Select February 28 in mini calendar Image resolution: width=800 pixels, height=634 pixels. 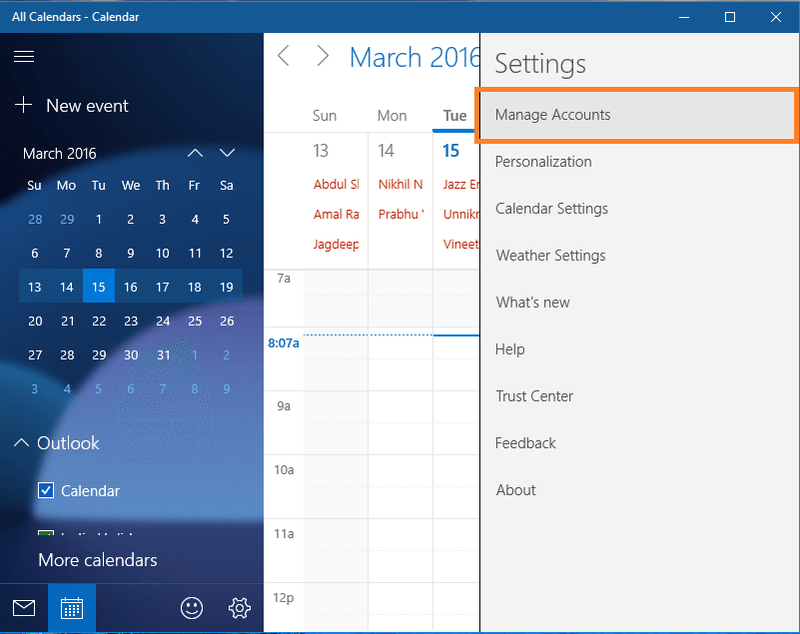click(x=35, y=219)
